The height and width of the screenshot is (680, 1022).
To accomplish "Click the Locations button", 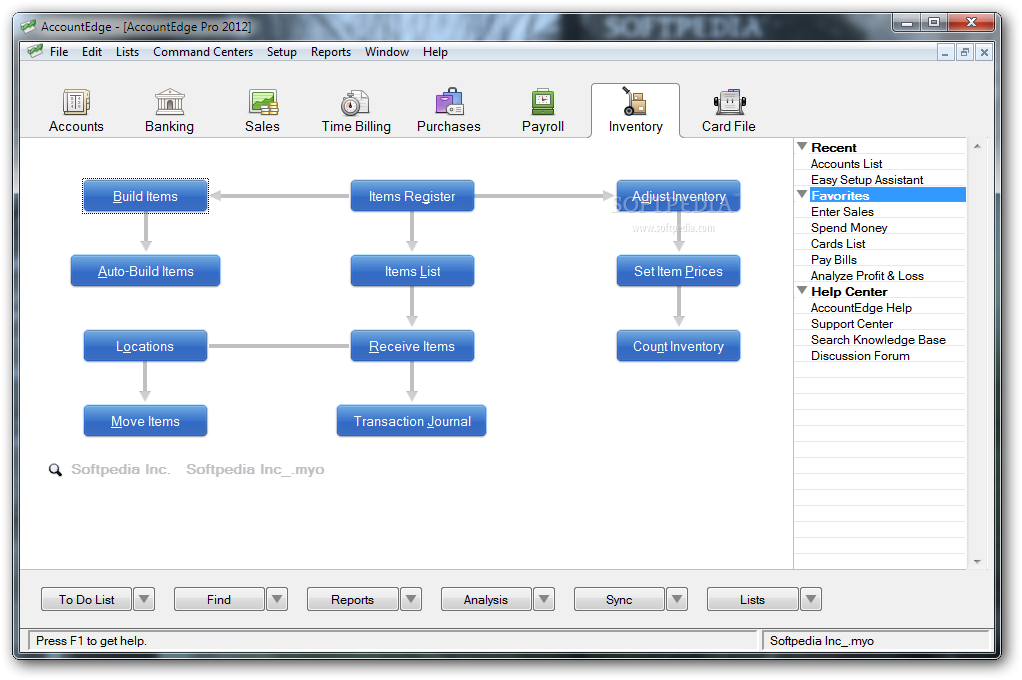I will point(145,346).
